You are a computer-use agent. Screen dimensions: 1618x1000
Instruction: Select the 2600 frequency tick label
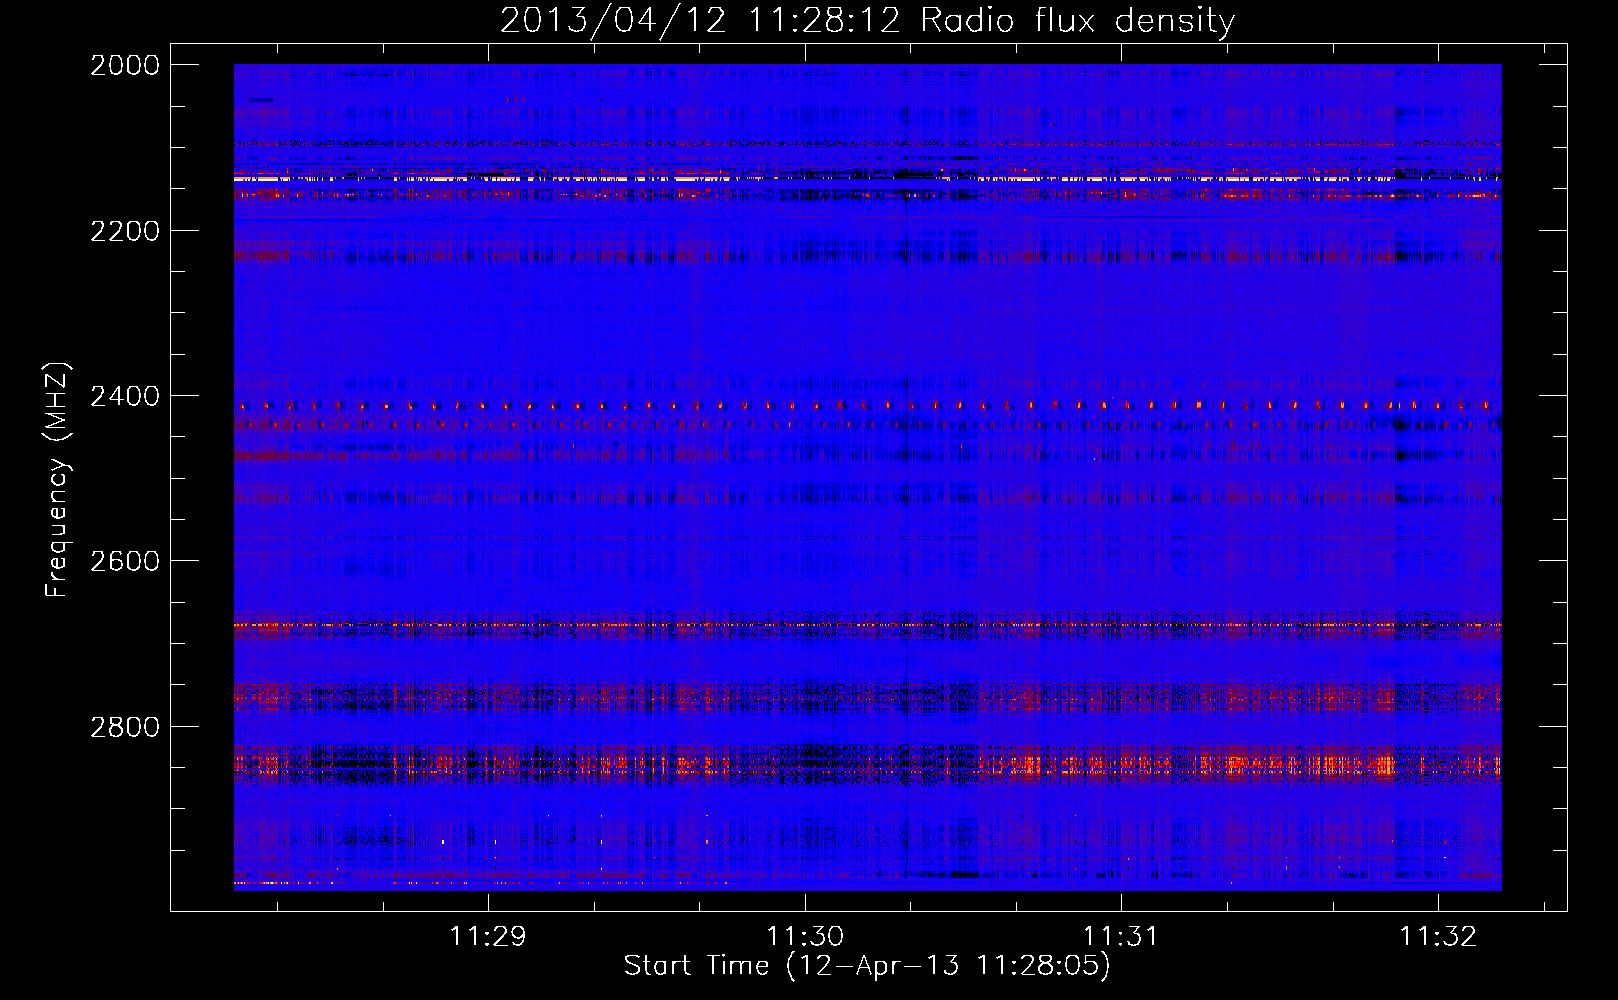pos(125,561)
